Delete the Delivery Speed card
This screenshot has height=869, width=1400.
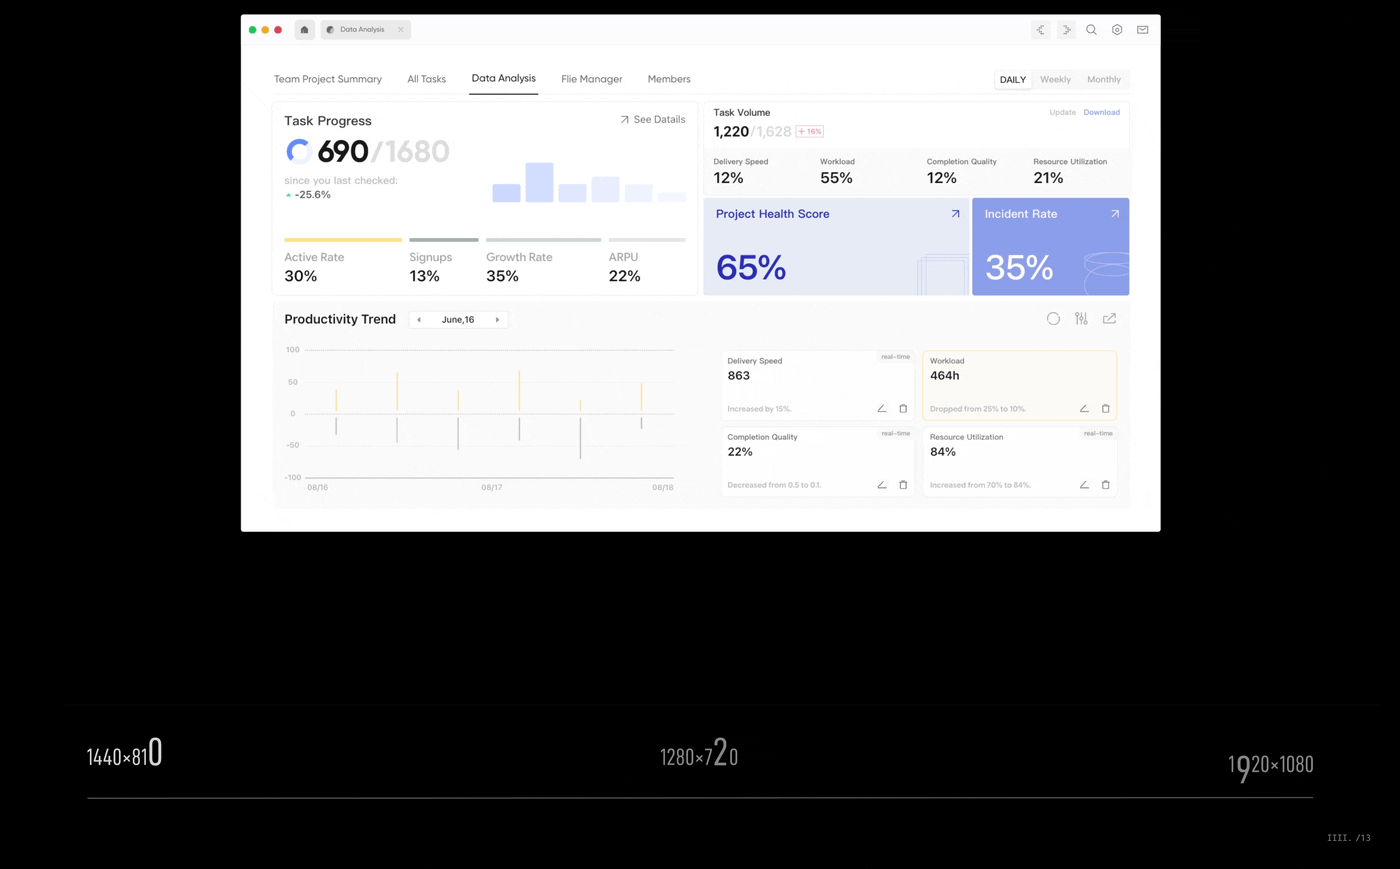(903, 409)
